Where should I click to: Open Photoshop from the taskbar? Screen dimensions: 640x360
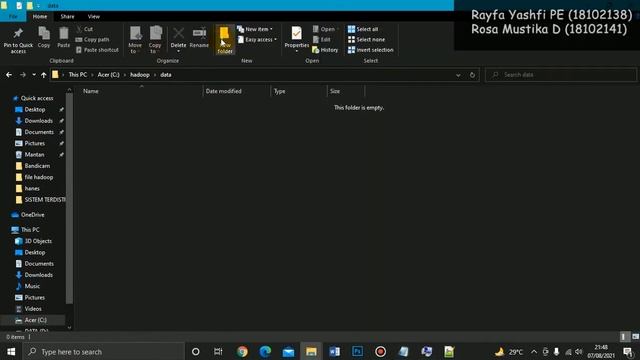click(357, 351)
